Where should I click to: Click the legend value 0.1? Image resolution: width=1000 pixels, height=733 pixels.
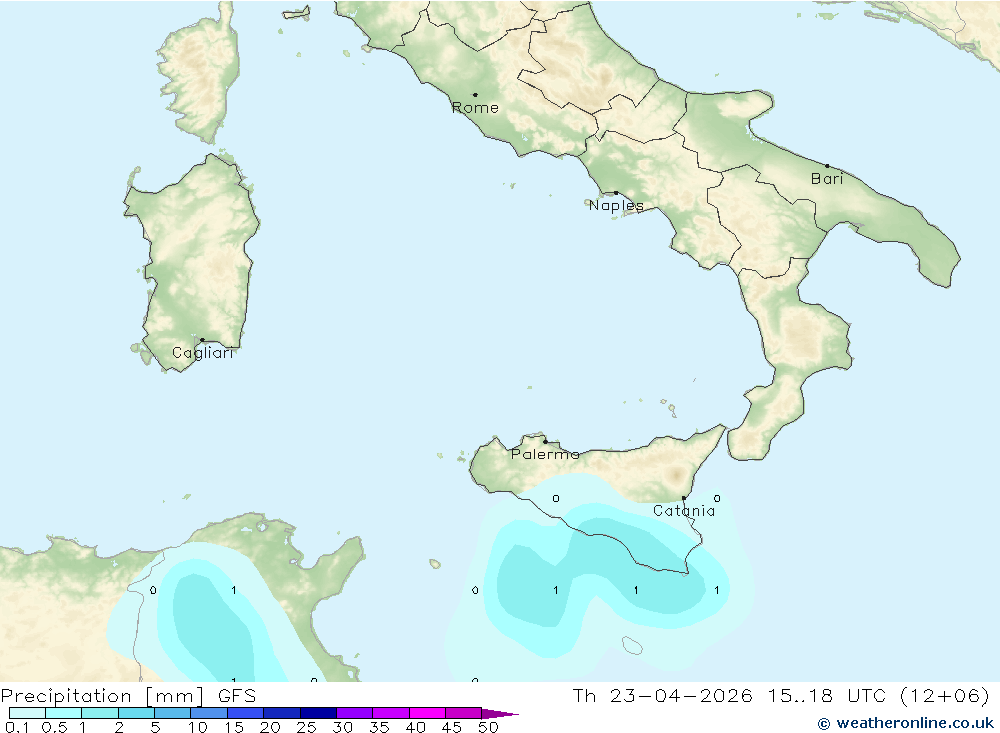pos(17,727)
